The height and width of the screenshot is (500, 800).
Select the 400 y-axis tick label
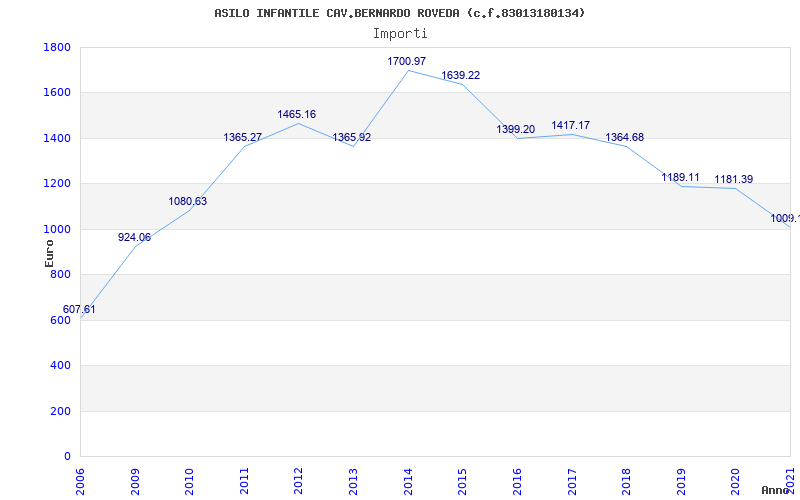coord(60,366)
